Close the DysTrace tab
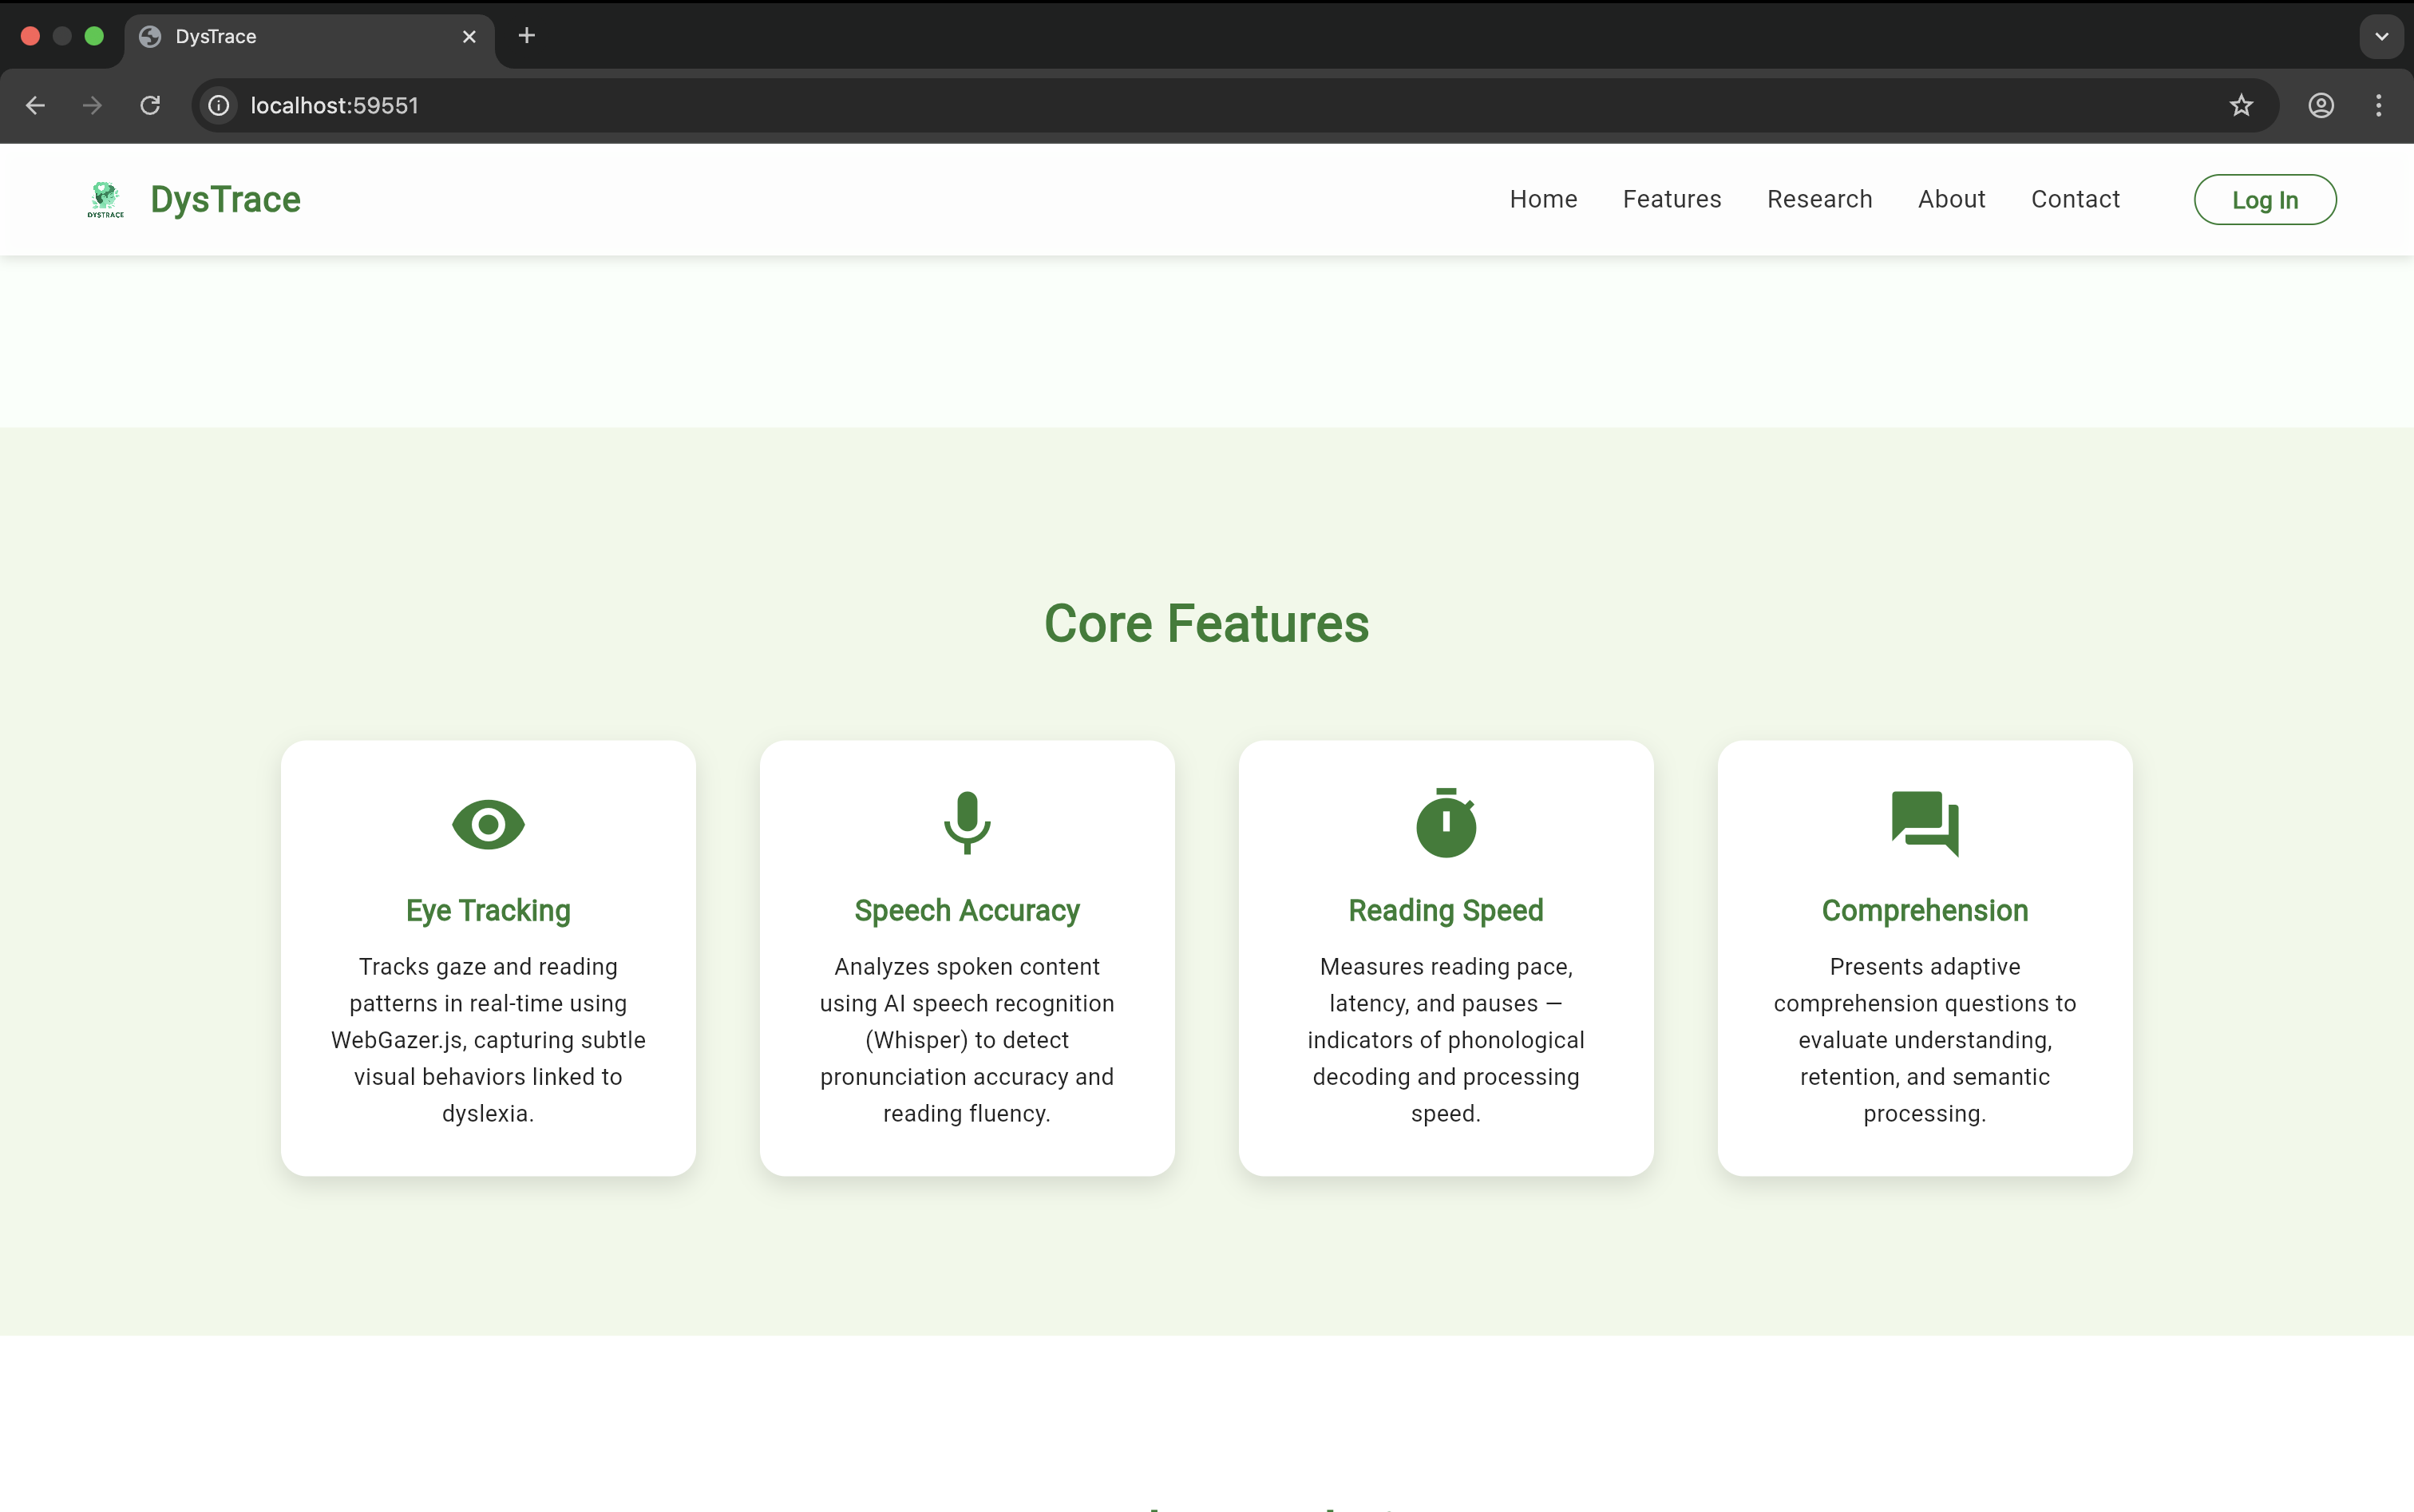The height and width of the screenshot is (1512, 2414). pos(469,37)
